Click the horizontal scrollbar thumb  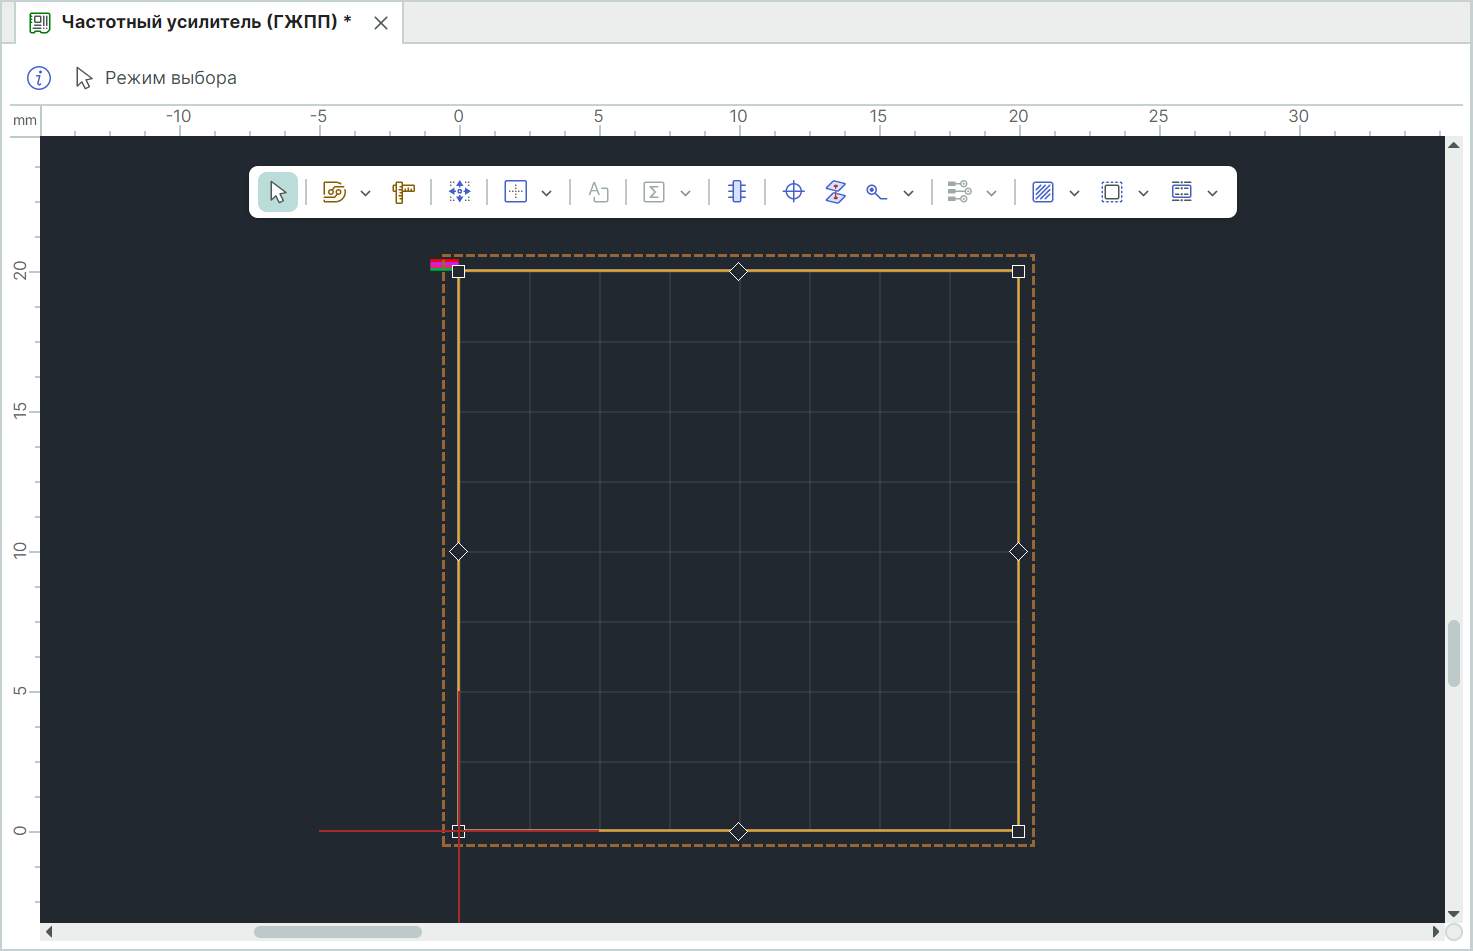[337, 932]
